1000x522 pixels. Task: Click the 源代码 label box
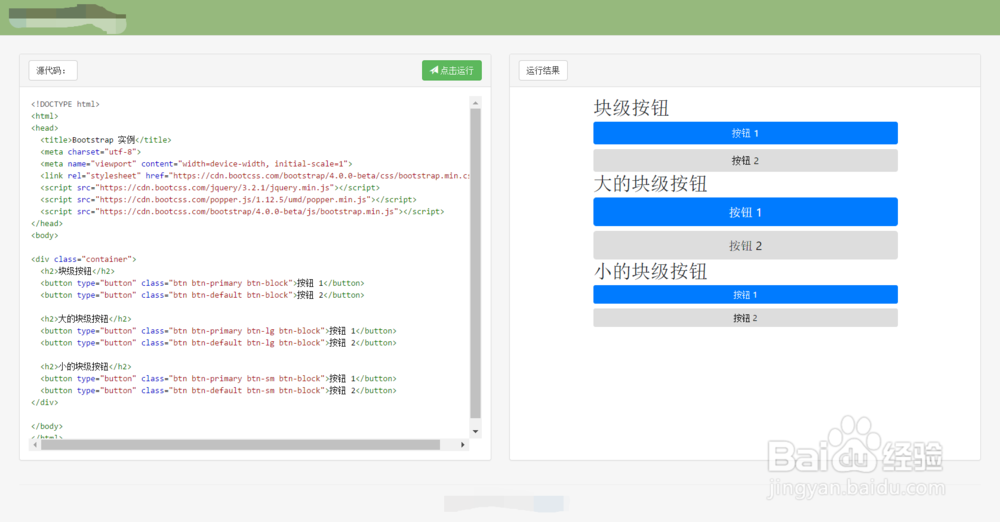pos(53,70)
